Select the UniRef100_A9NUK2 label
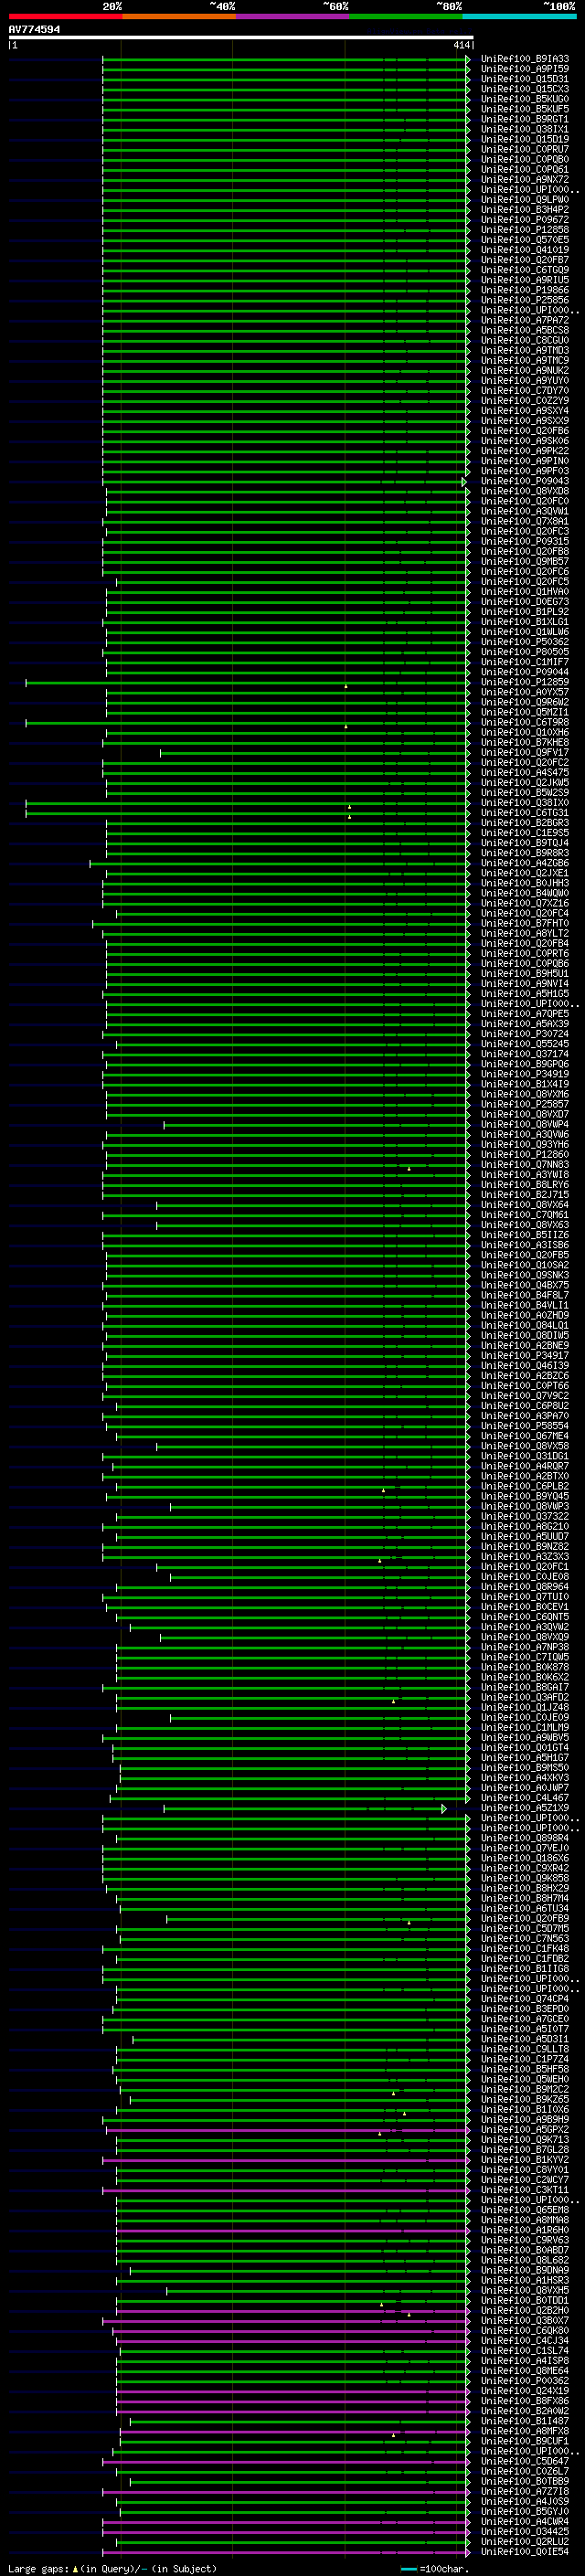585x2576 pixels. click(x=524, y=371)
